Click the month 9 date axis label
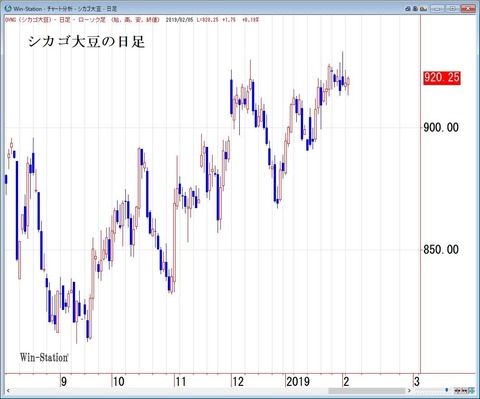This screenshot has width=480, height=399. pos(64,381)
